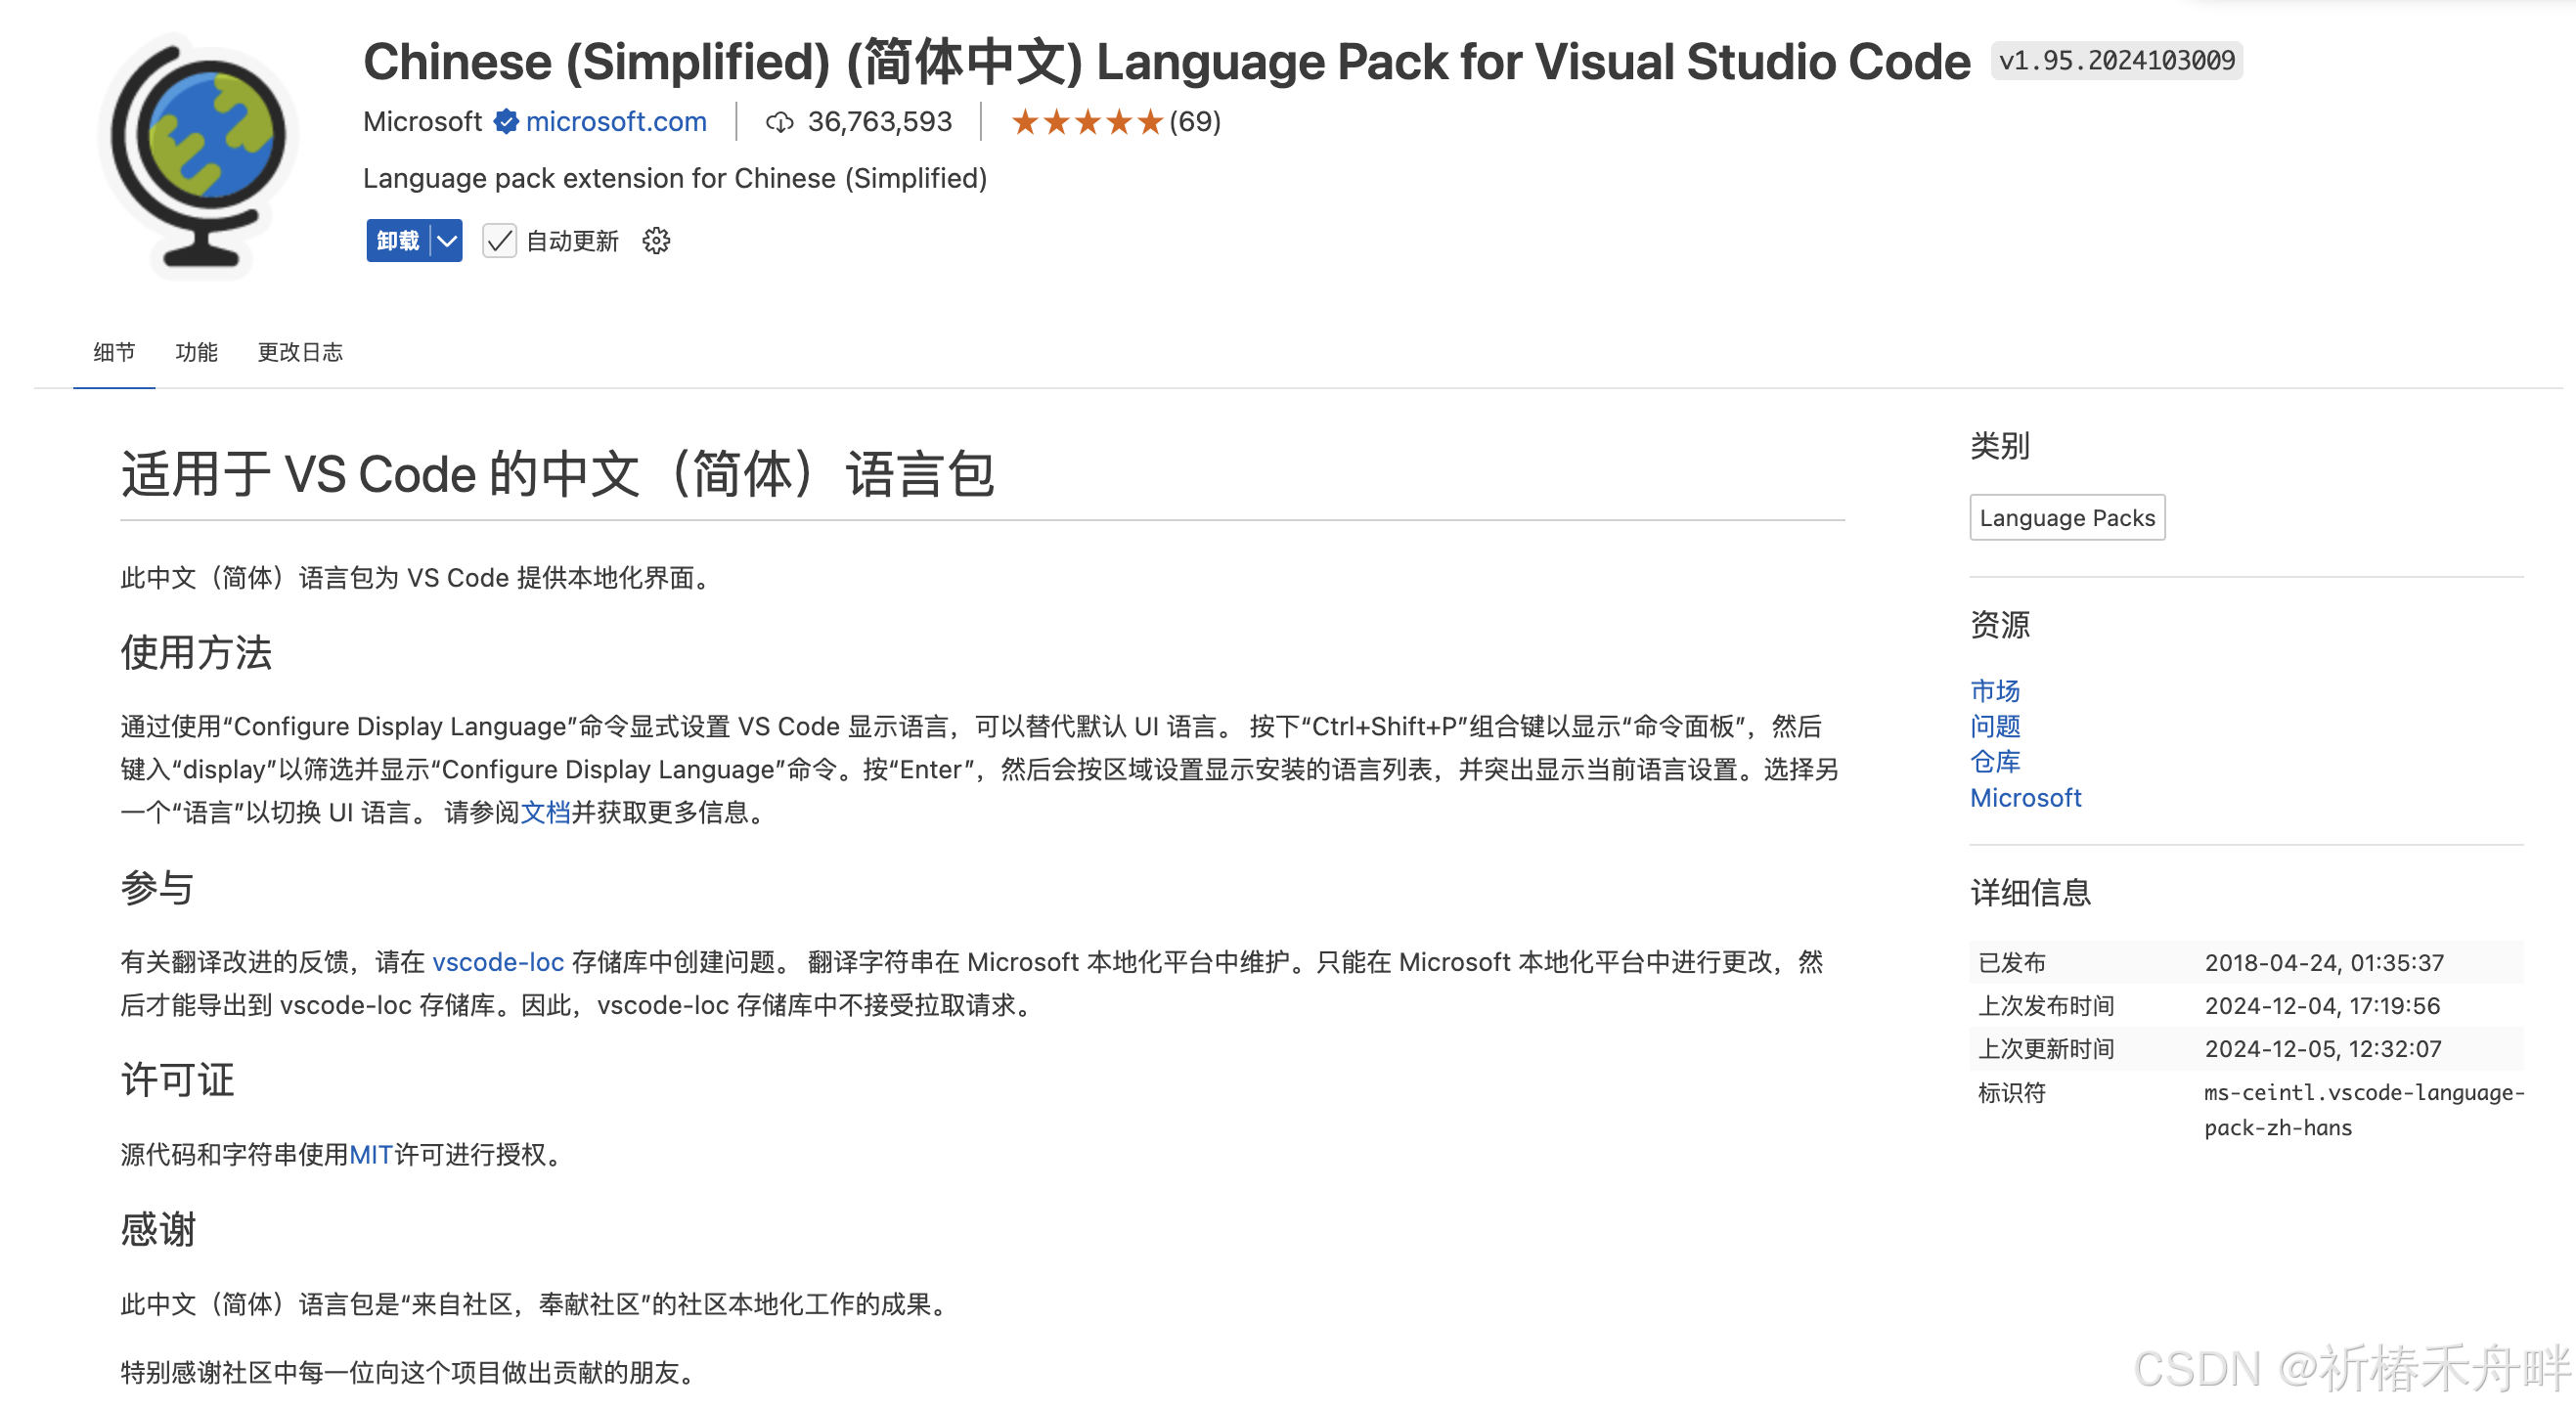Click the 许可证 section heading
Screen dimensions: 2576x1410
tap(177, 1080)
